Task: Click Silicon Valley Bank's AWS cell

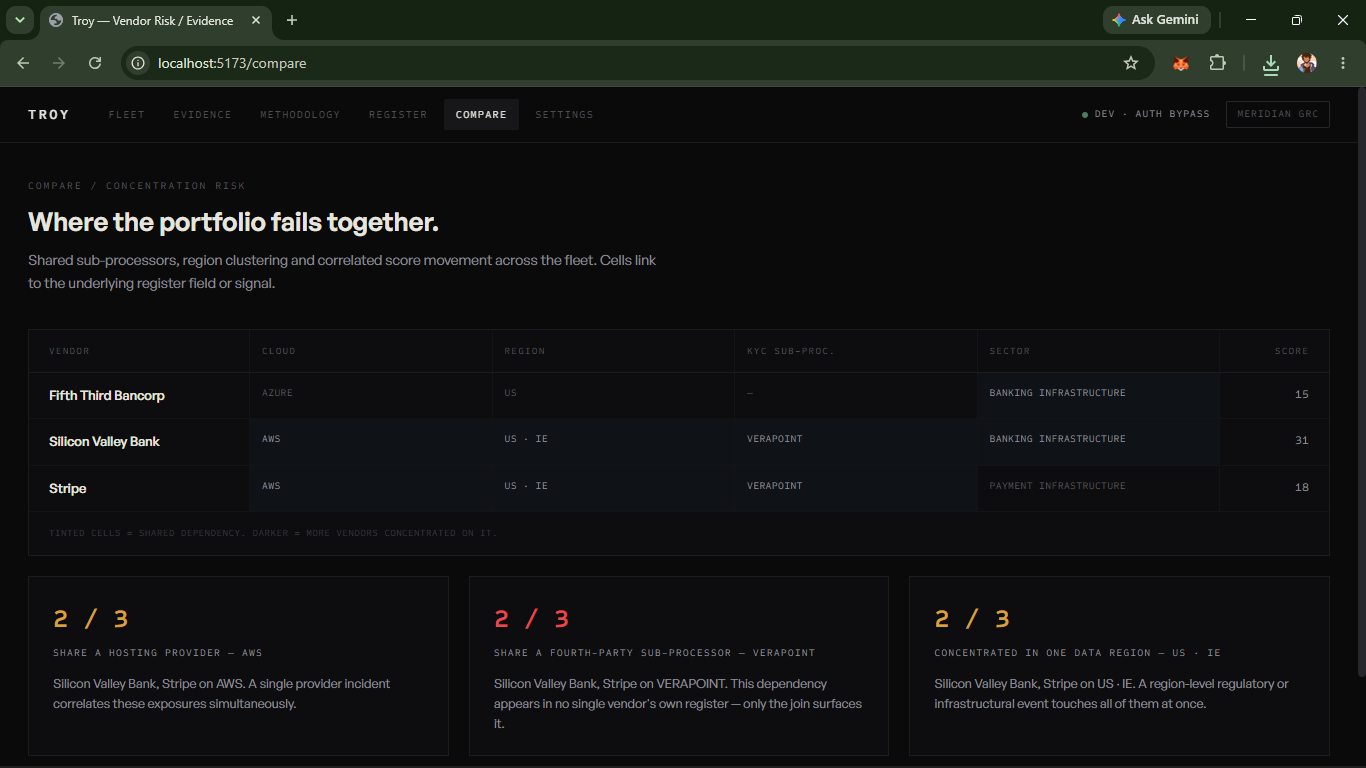Action: pos(370,441)
